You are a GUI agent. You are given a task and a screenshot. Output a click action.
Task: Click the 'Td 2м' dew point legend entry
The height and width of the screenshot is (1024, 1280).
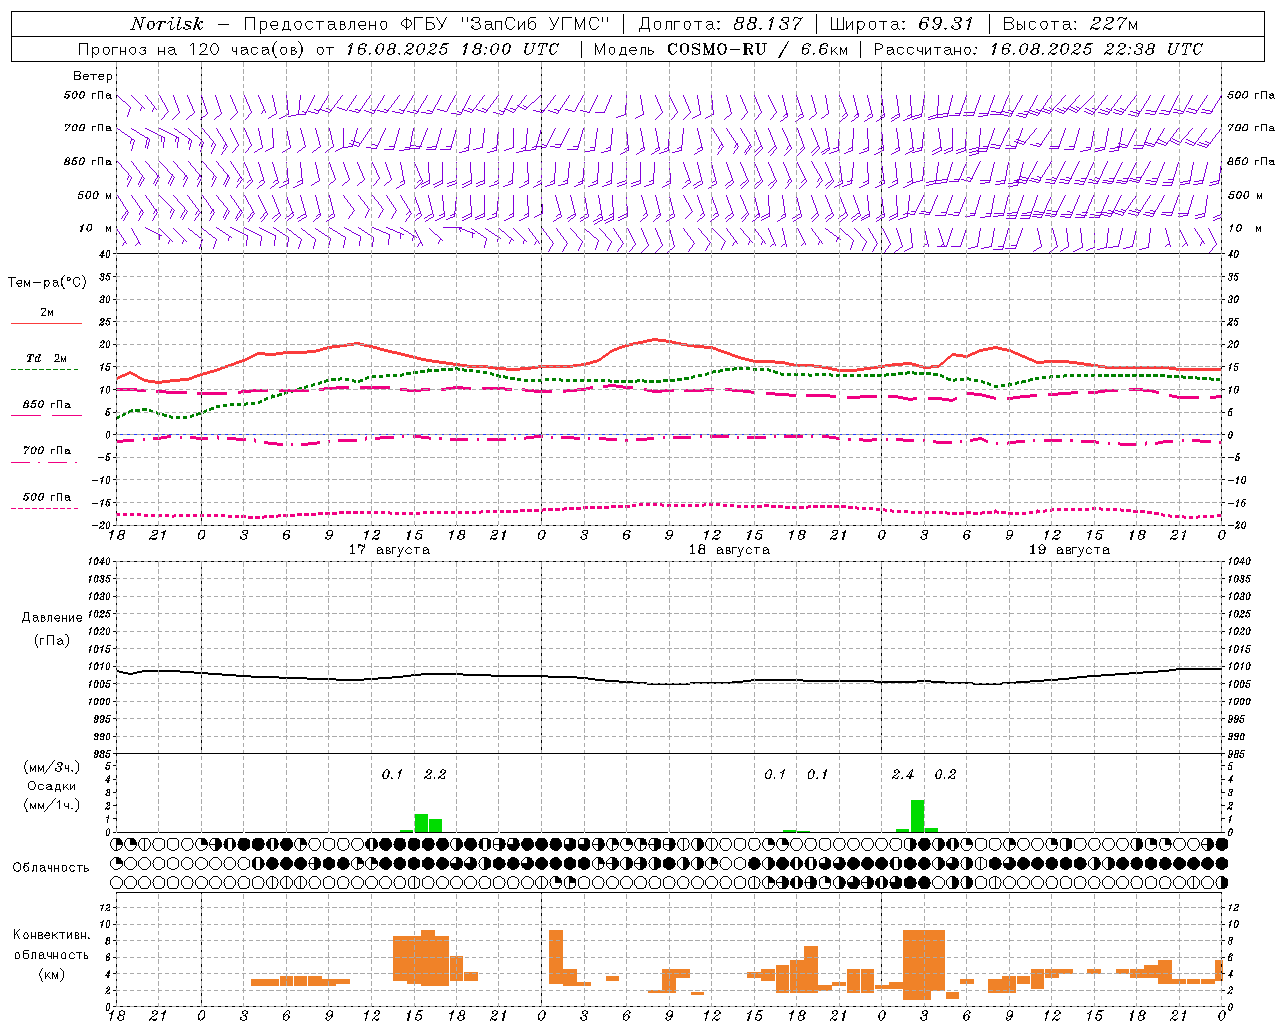(x=46, y=358)
